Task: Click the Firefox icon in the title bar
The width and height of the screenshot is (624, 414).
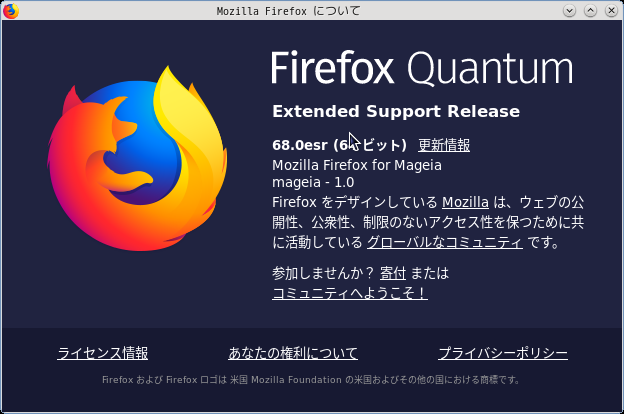Action: point(11,11)
